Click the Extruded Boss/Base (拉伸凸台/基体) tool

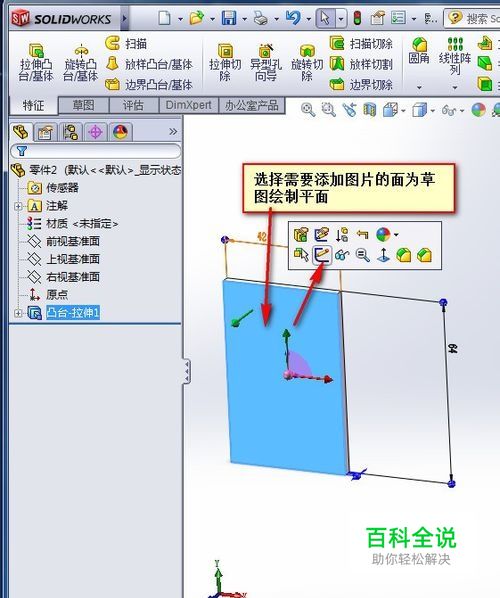(x=36, y=62)
